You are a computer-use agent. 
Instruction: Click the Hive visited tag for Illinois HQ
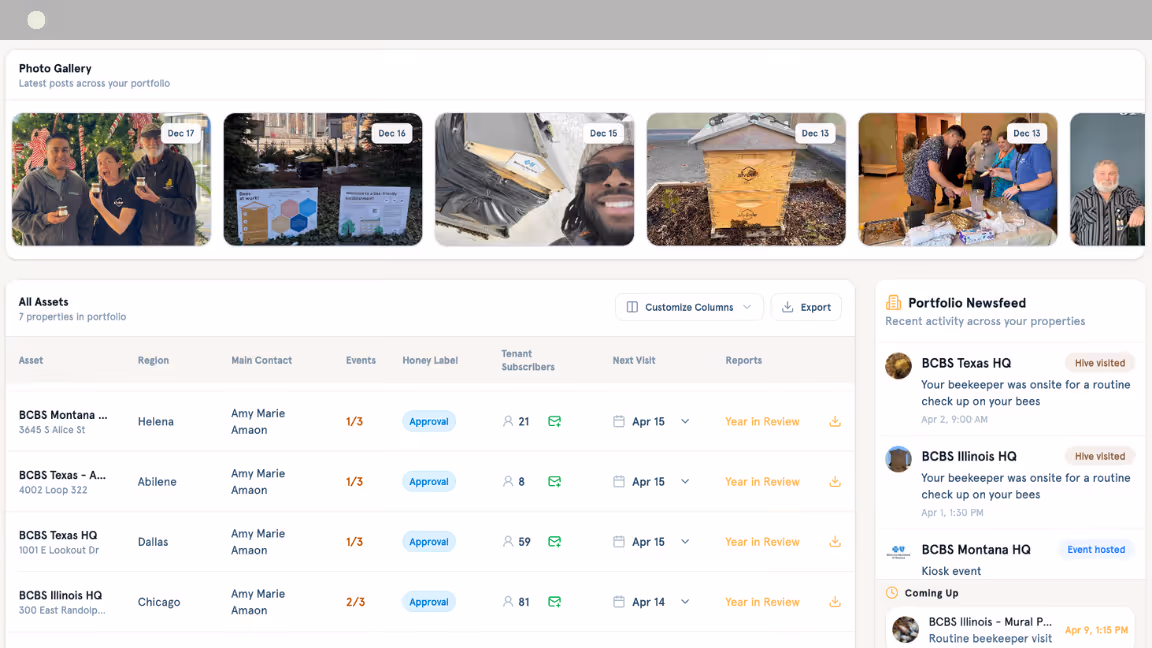1100,456
